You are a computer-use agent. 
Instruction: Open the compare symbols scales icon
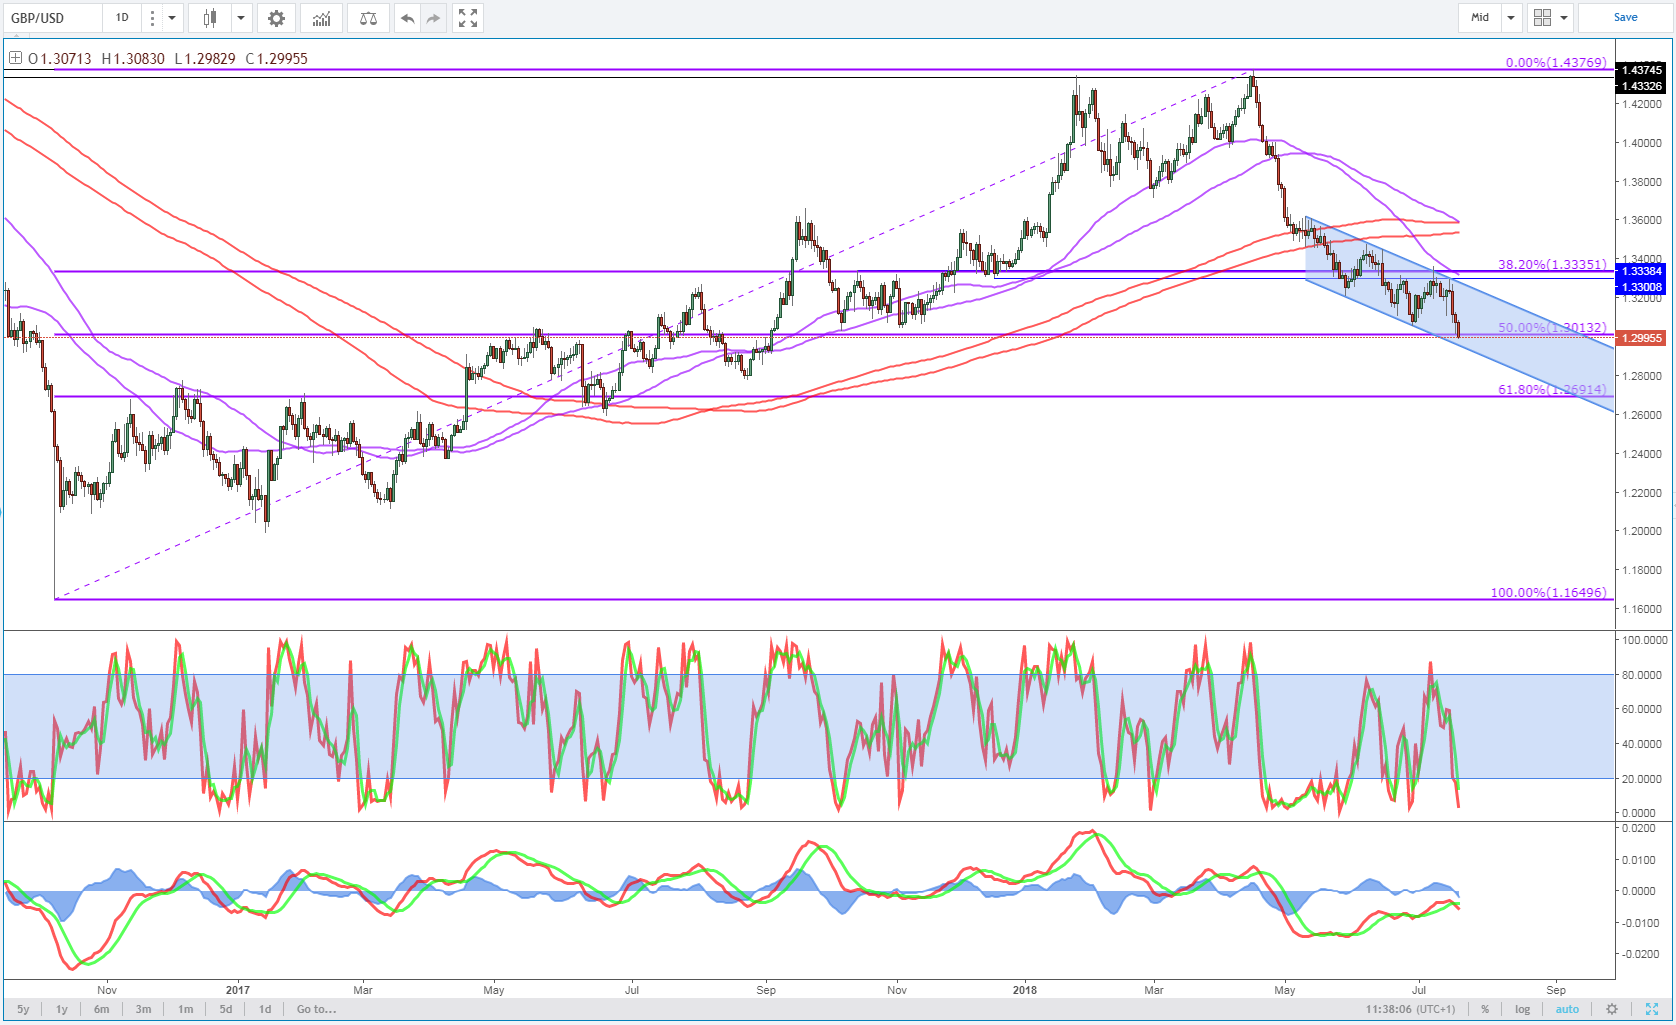point(368,18)
